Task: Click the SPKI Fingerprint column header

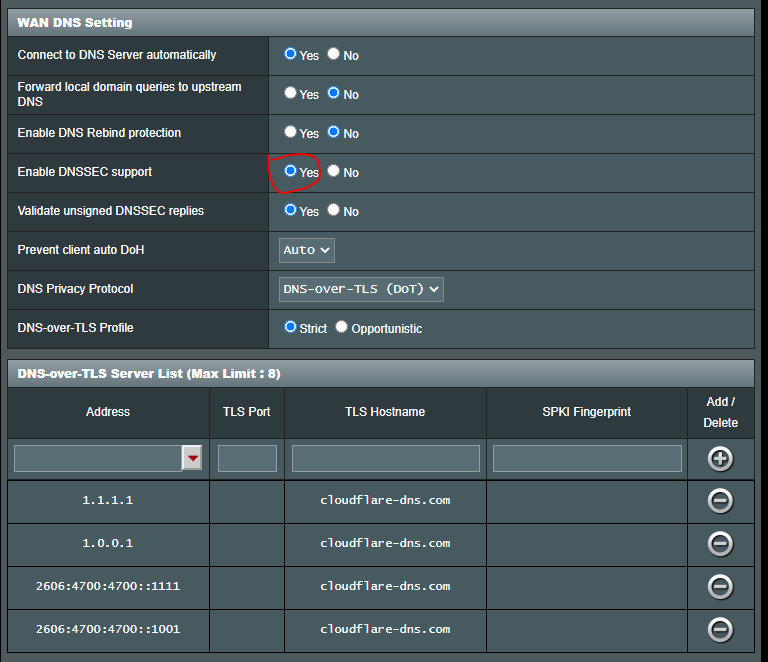Action: [586, 412]
